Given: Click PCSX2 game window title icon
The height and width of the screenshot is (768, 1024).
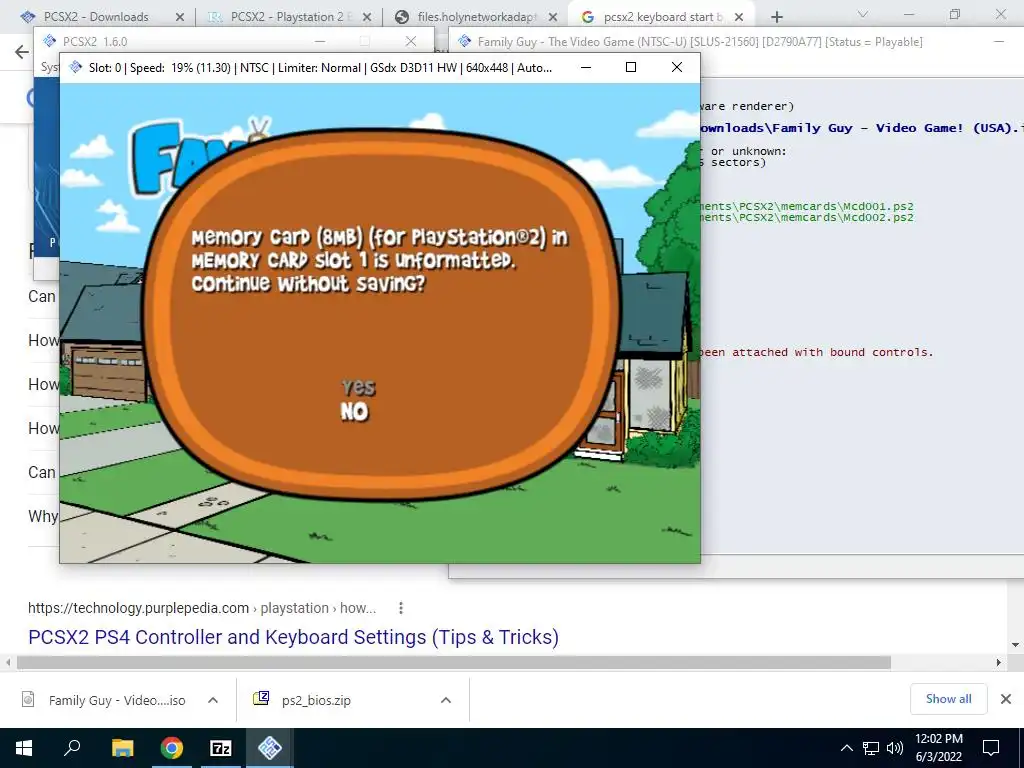Looking at the screenshot, I should coord(76,67).
